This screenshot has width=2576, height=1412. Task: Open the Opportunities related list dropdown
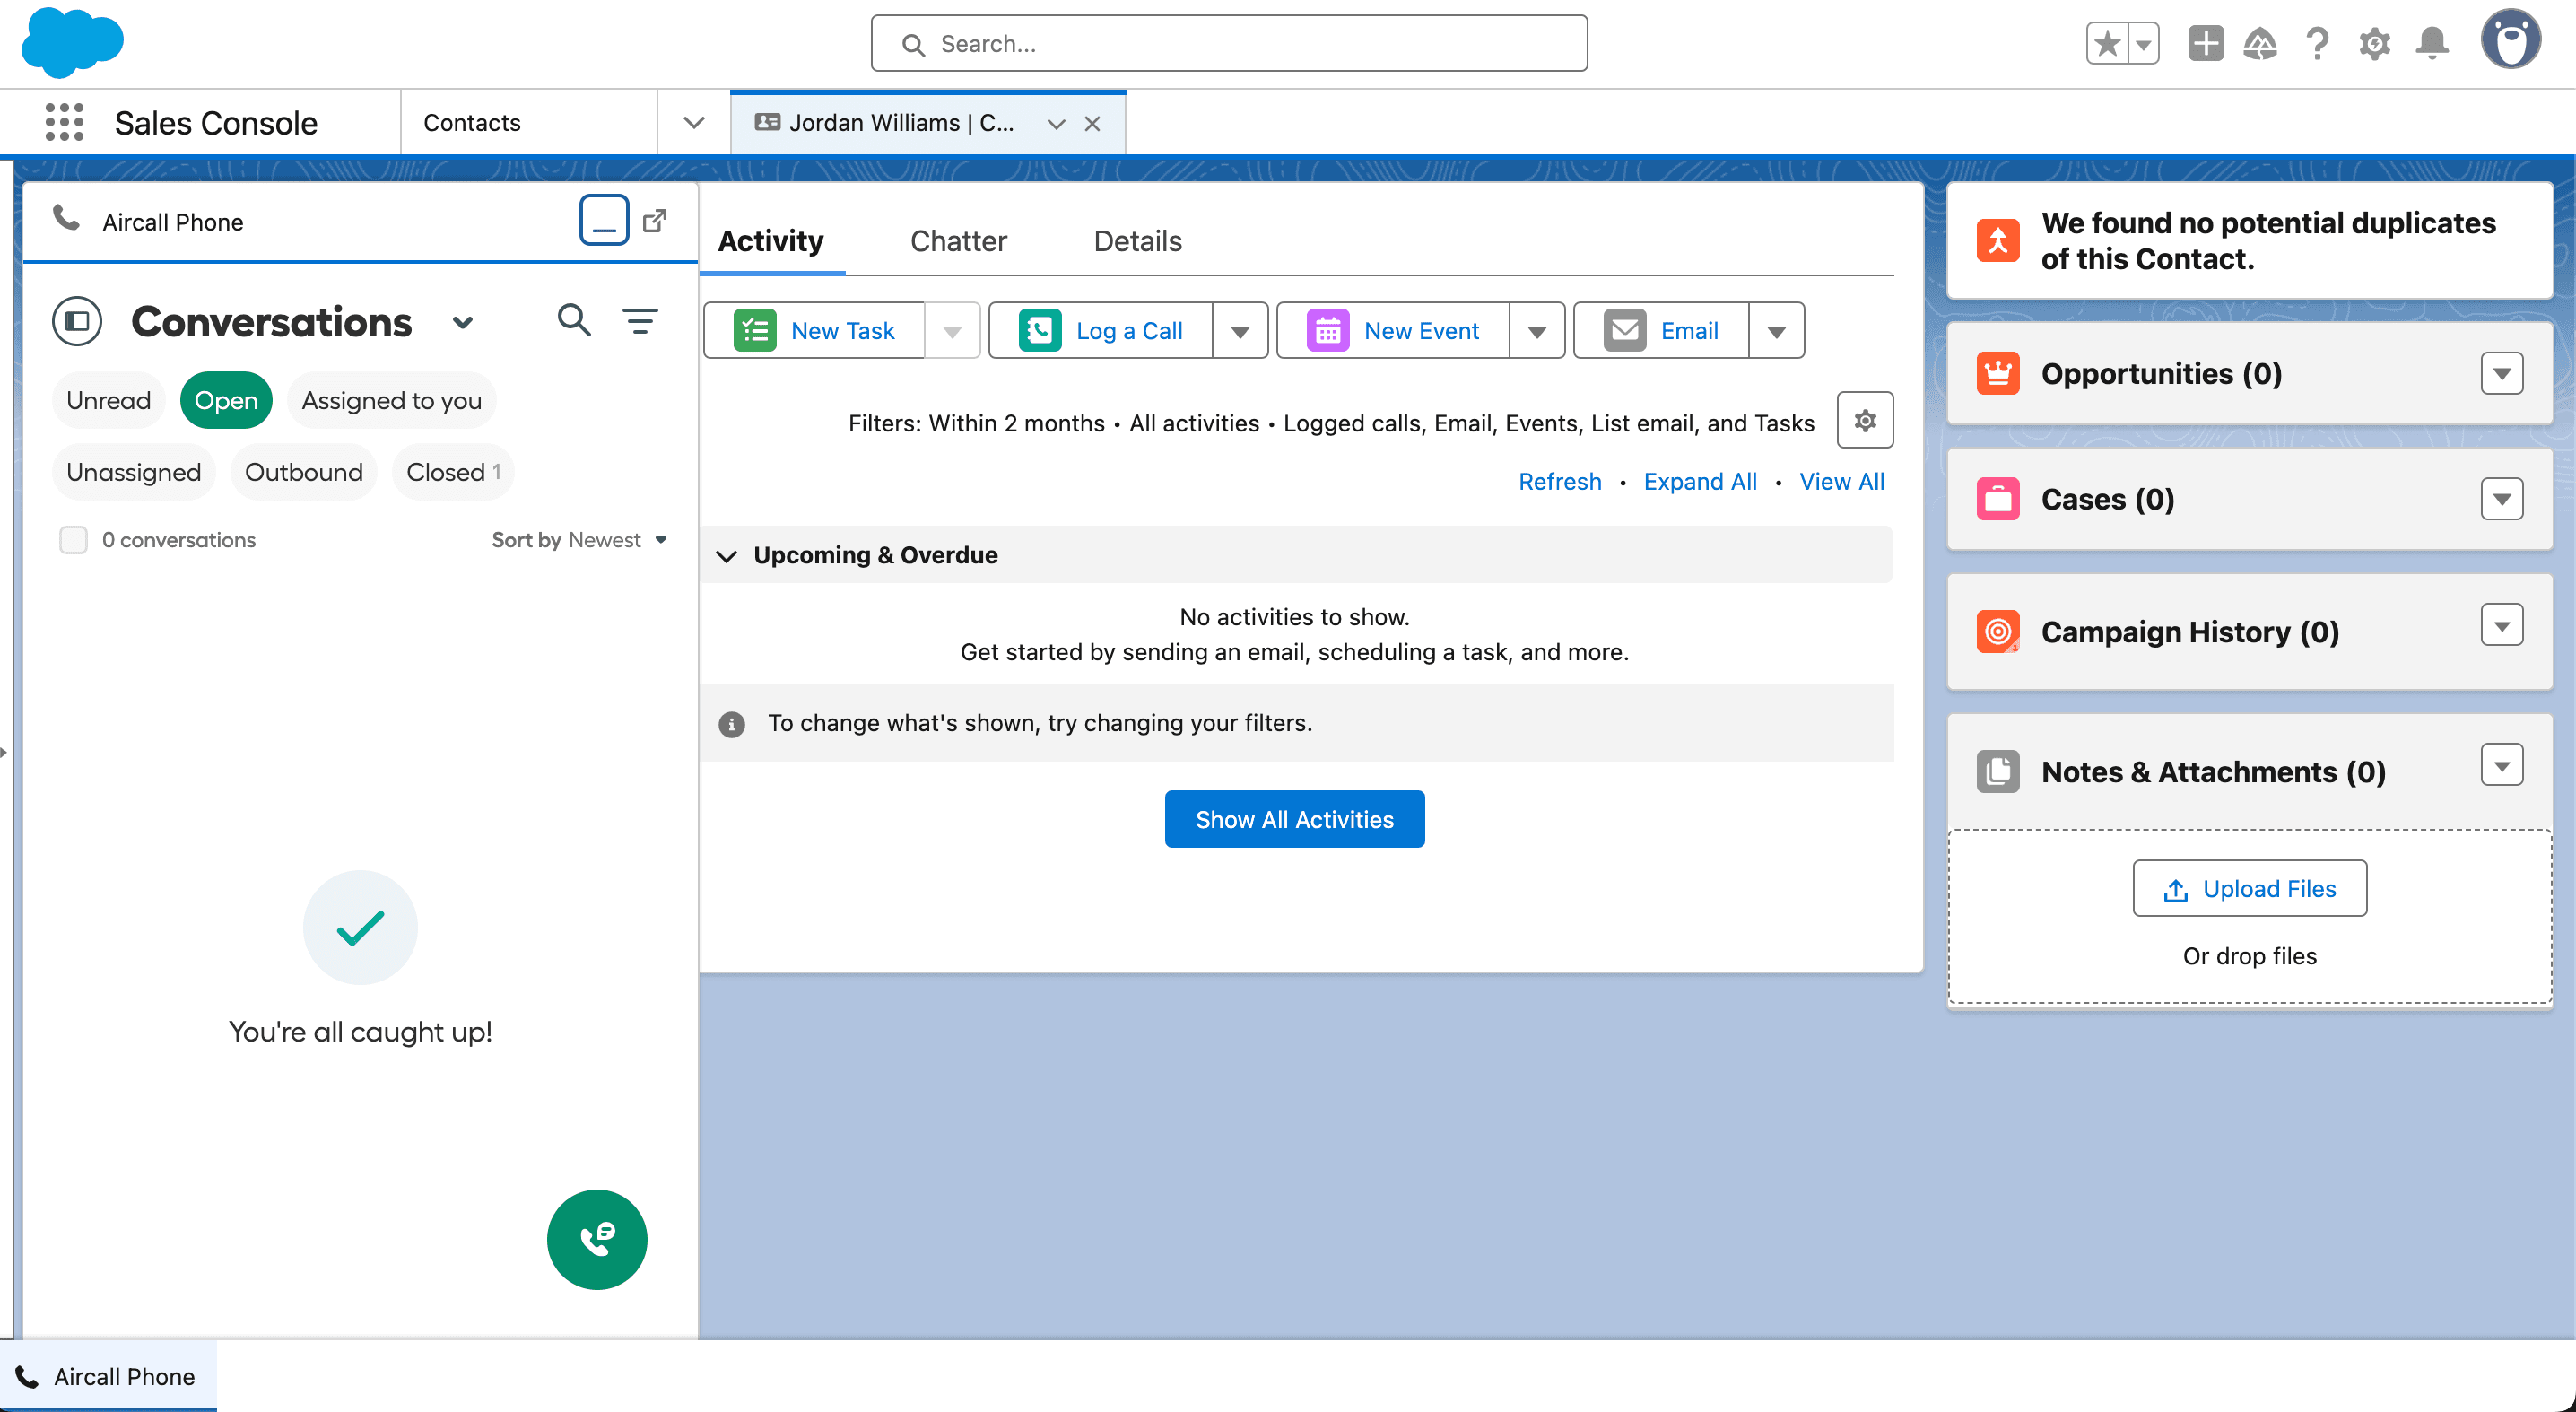[x=2500, y=374]
